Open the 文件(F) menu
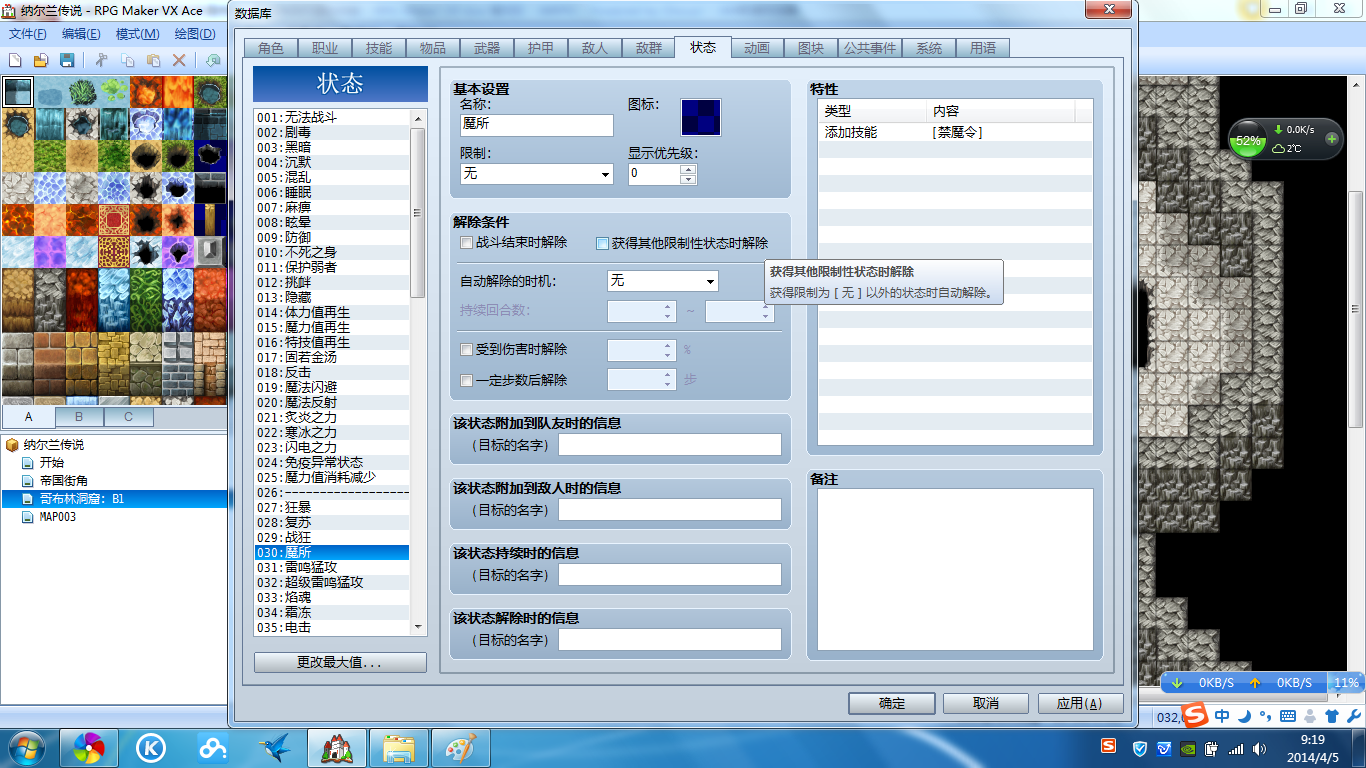The width and height of the screenshot is (1366, 768). pos(28,34)
